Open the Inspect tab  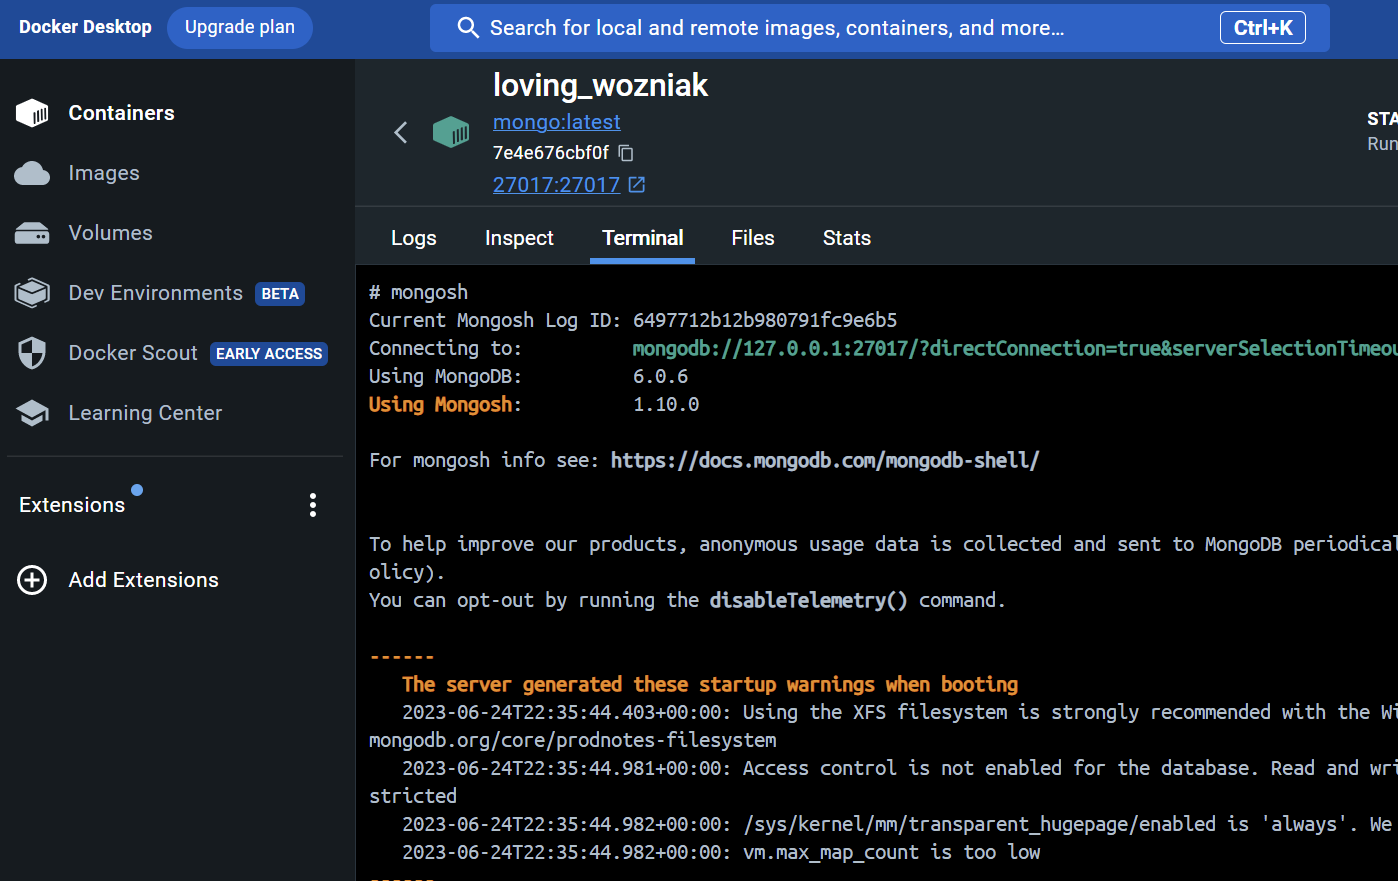(x=519, y=238)
